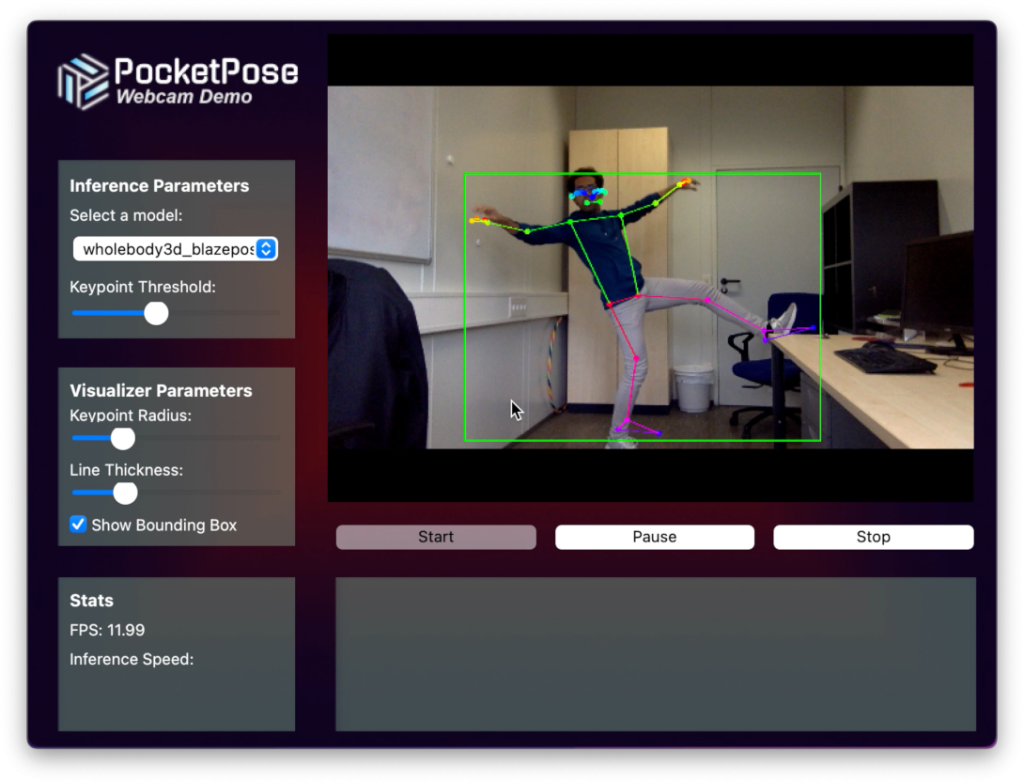Click the empty output panel below the buttons
This screenshot has width=1024, height=784.
(655, 654)
